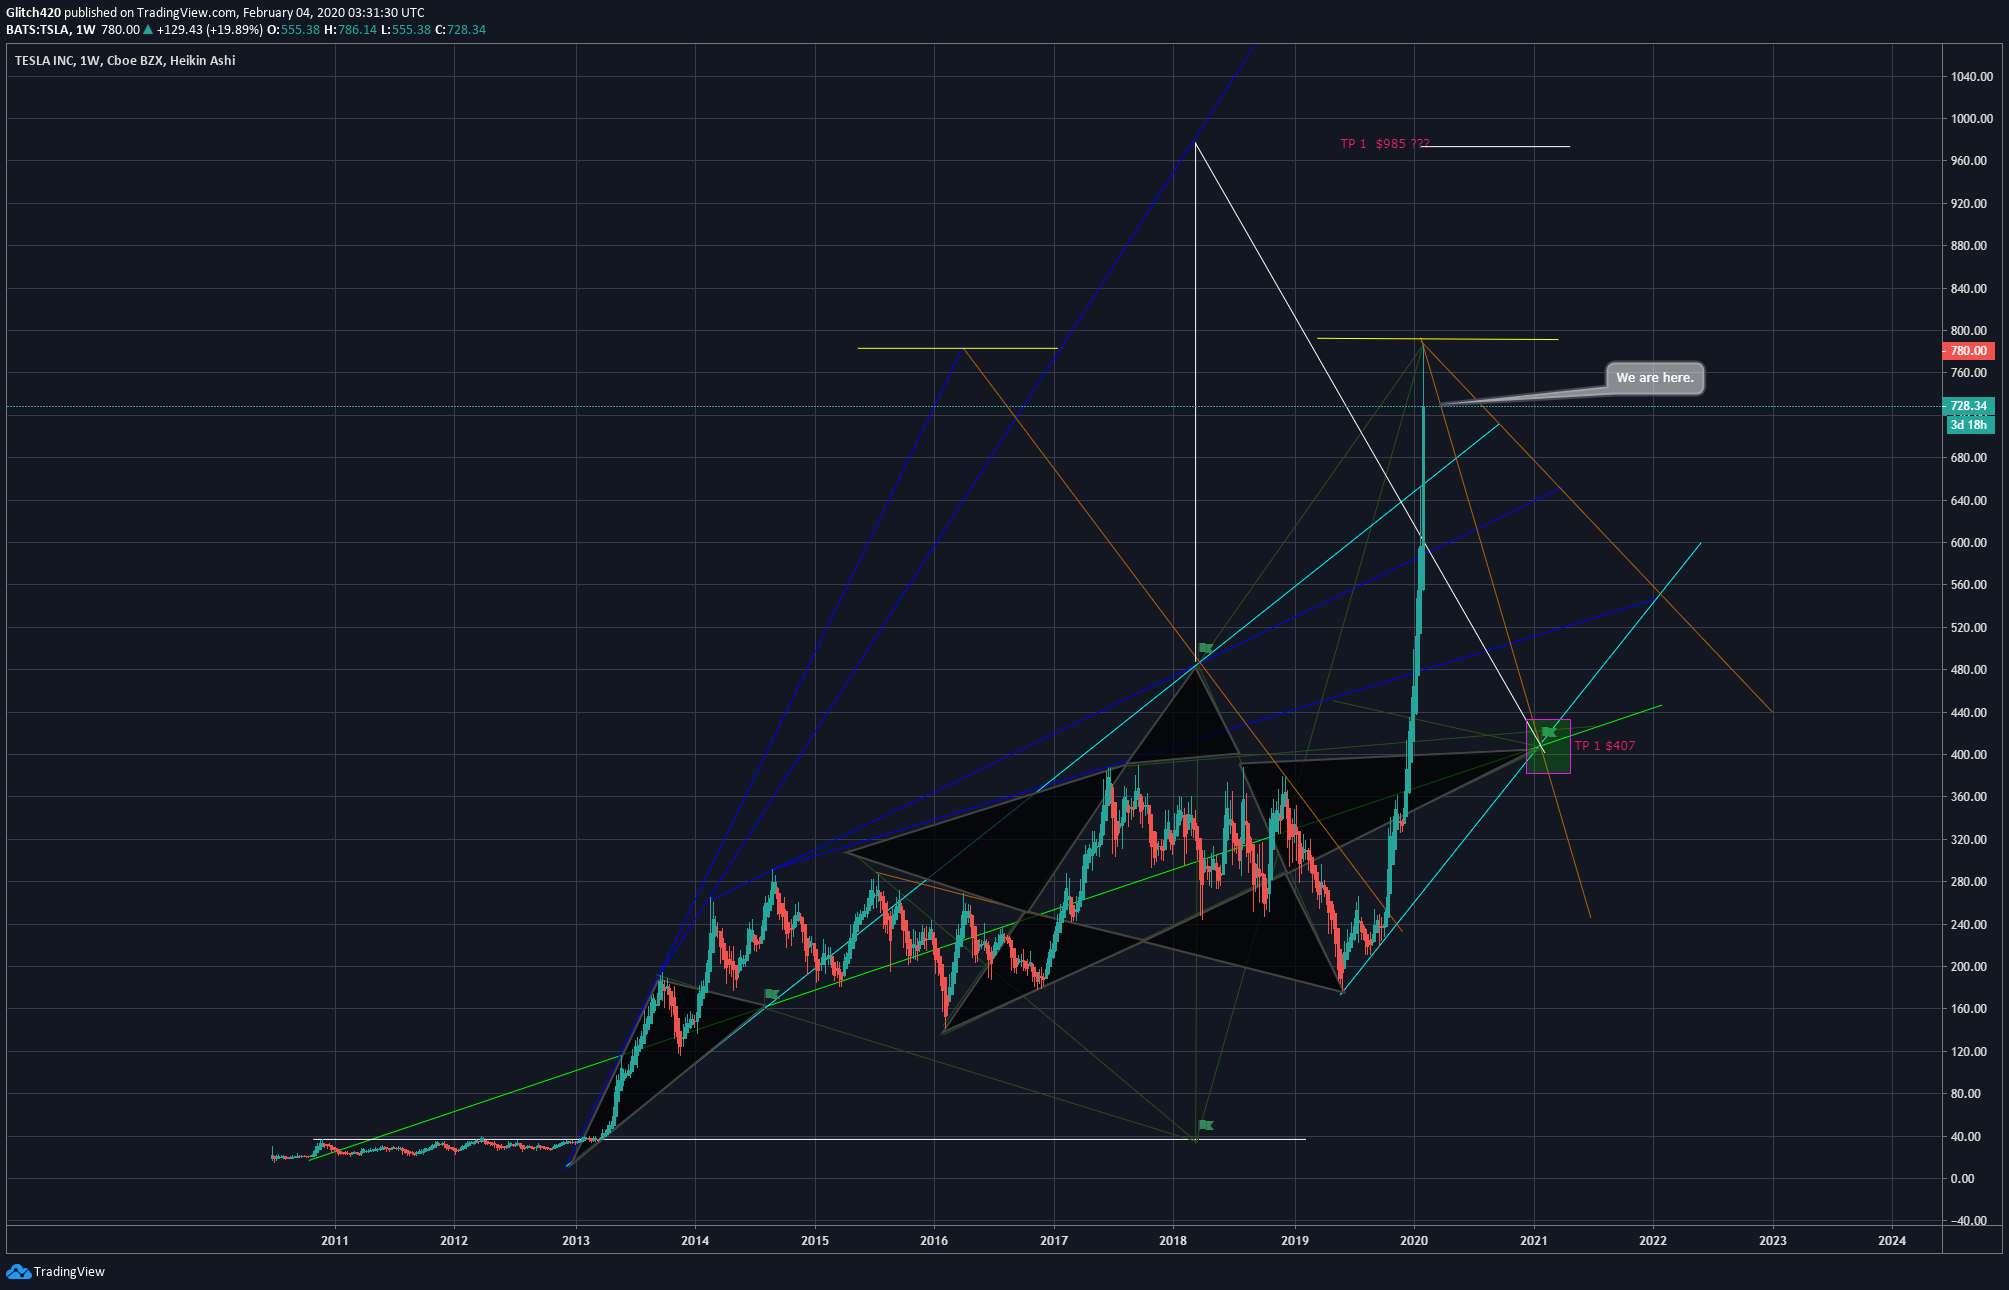Click the 1000.00 price axis label
This screenshot has width=2009, height=1290.
coord(1971,119)
